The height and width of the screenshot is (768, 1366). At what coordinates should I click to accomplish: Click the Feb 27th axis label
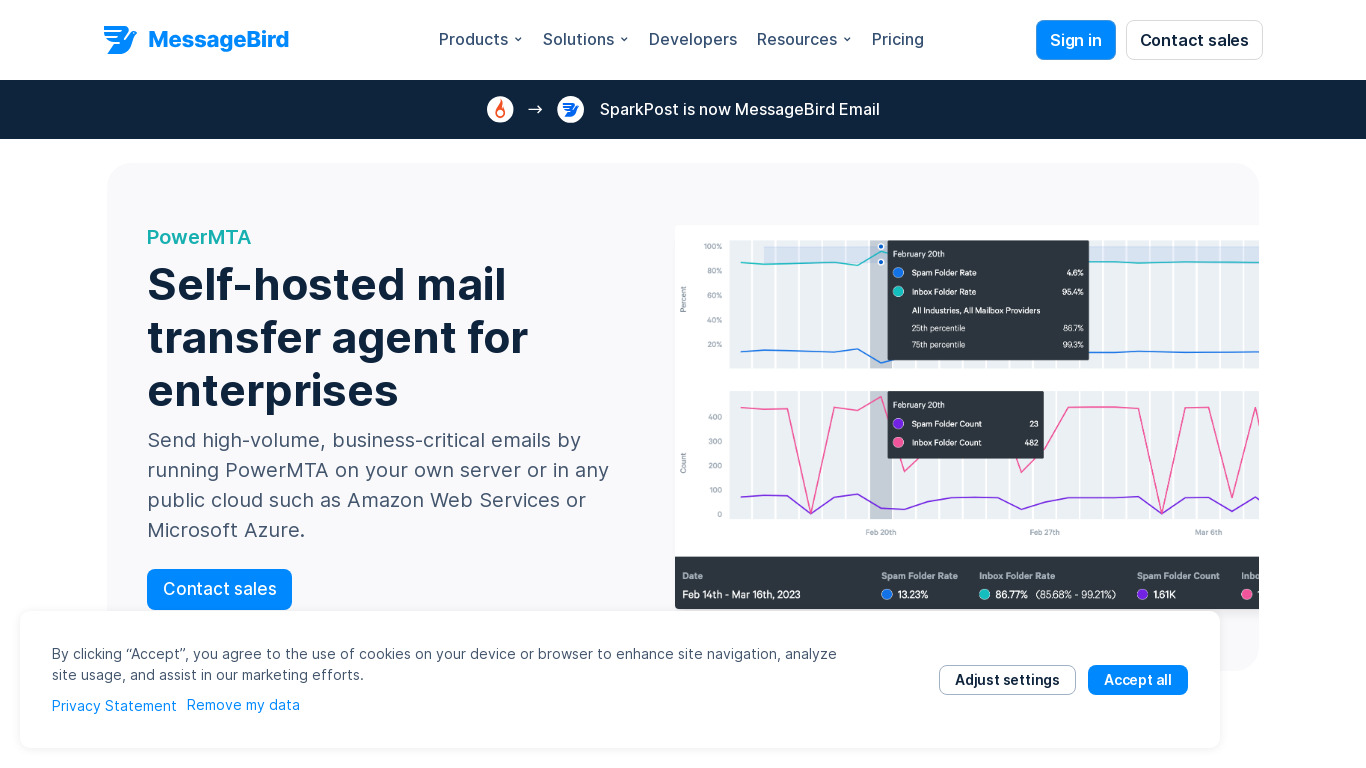pos(1044,533)
